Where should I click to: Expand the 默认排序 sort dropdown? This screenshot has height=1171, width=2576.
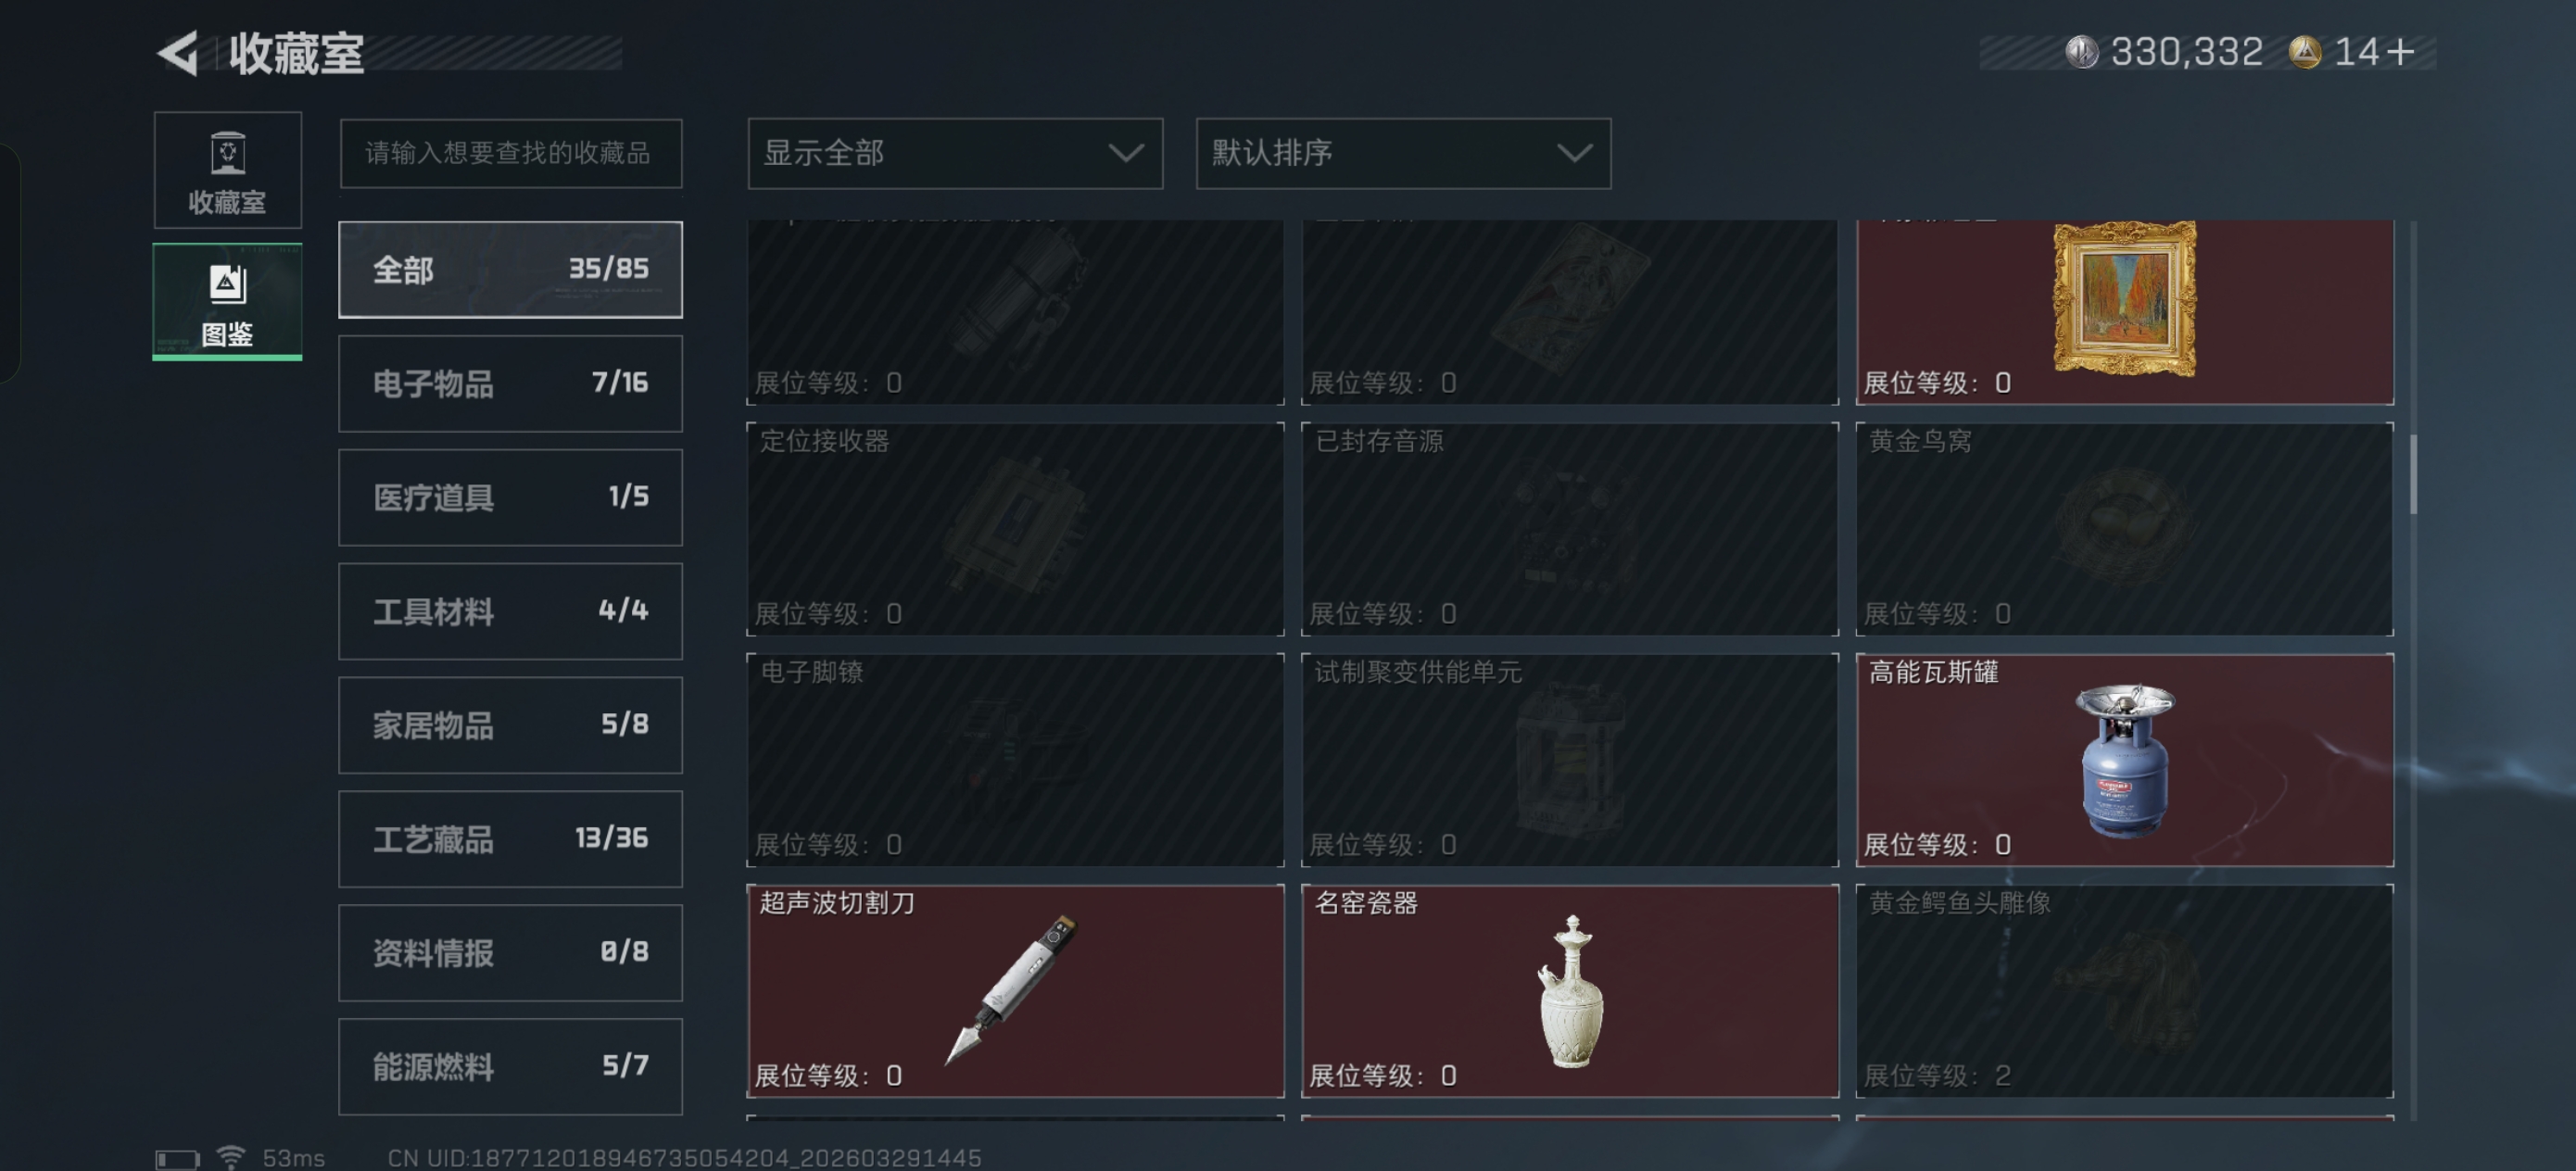[1403, 154]
